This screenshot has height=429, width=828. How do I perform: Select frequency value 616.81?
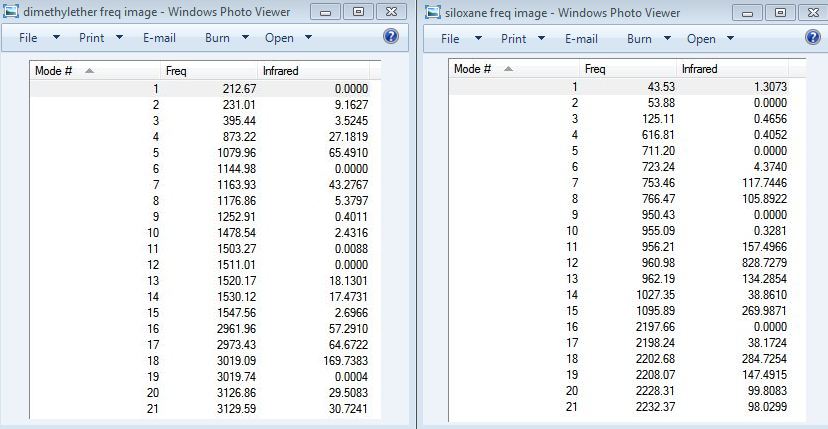coord(658,135)
